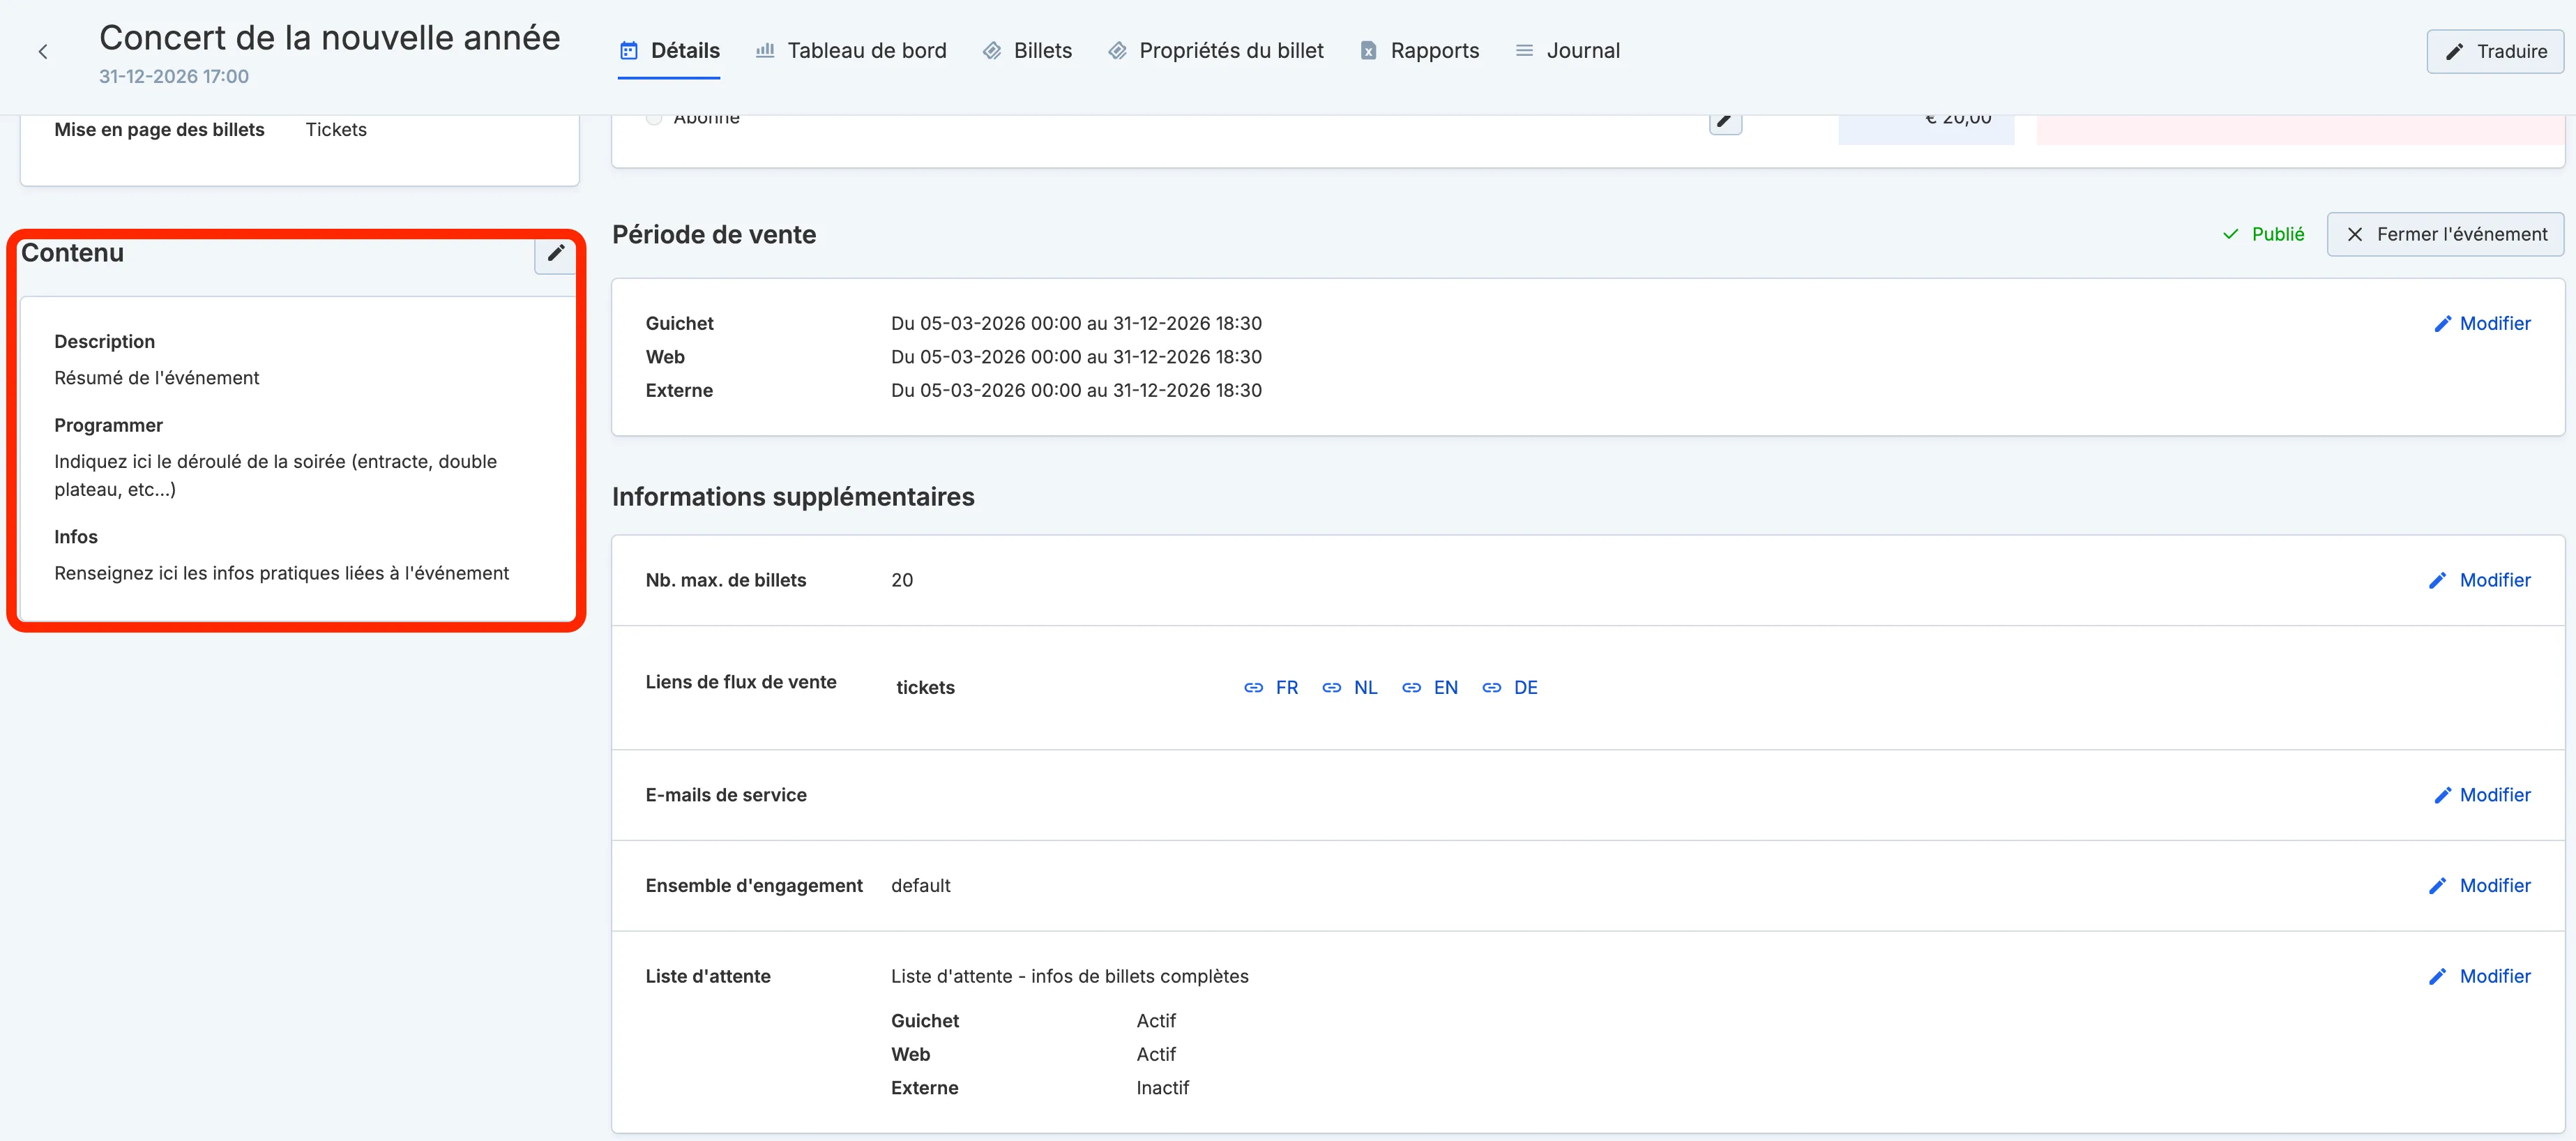The height and width of the screenshot is (1141, 2576).
Task: Click the Journal list icon
Action: pyautogui.click(x=1524, y=51)
